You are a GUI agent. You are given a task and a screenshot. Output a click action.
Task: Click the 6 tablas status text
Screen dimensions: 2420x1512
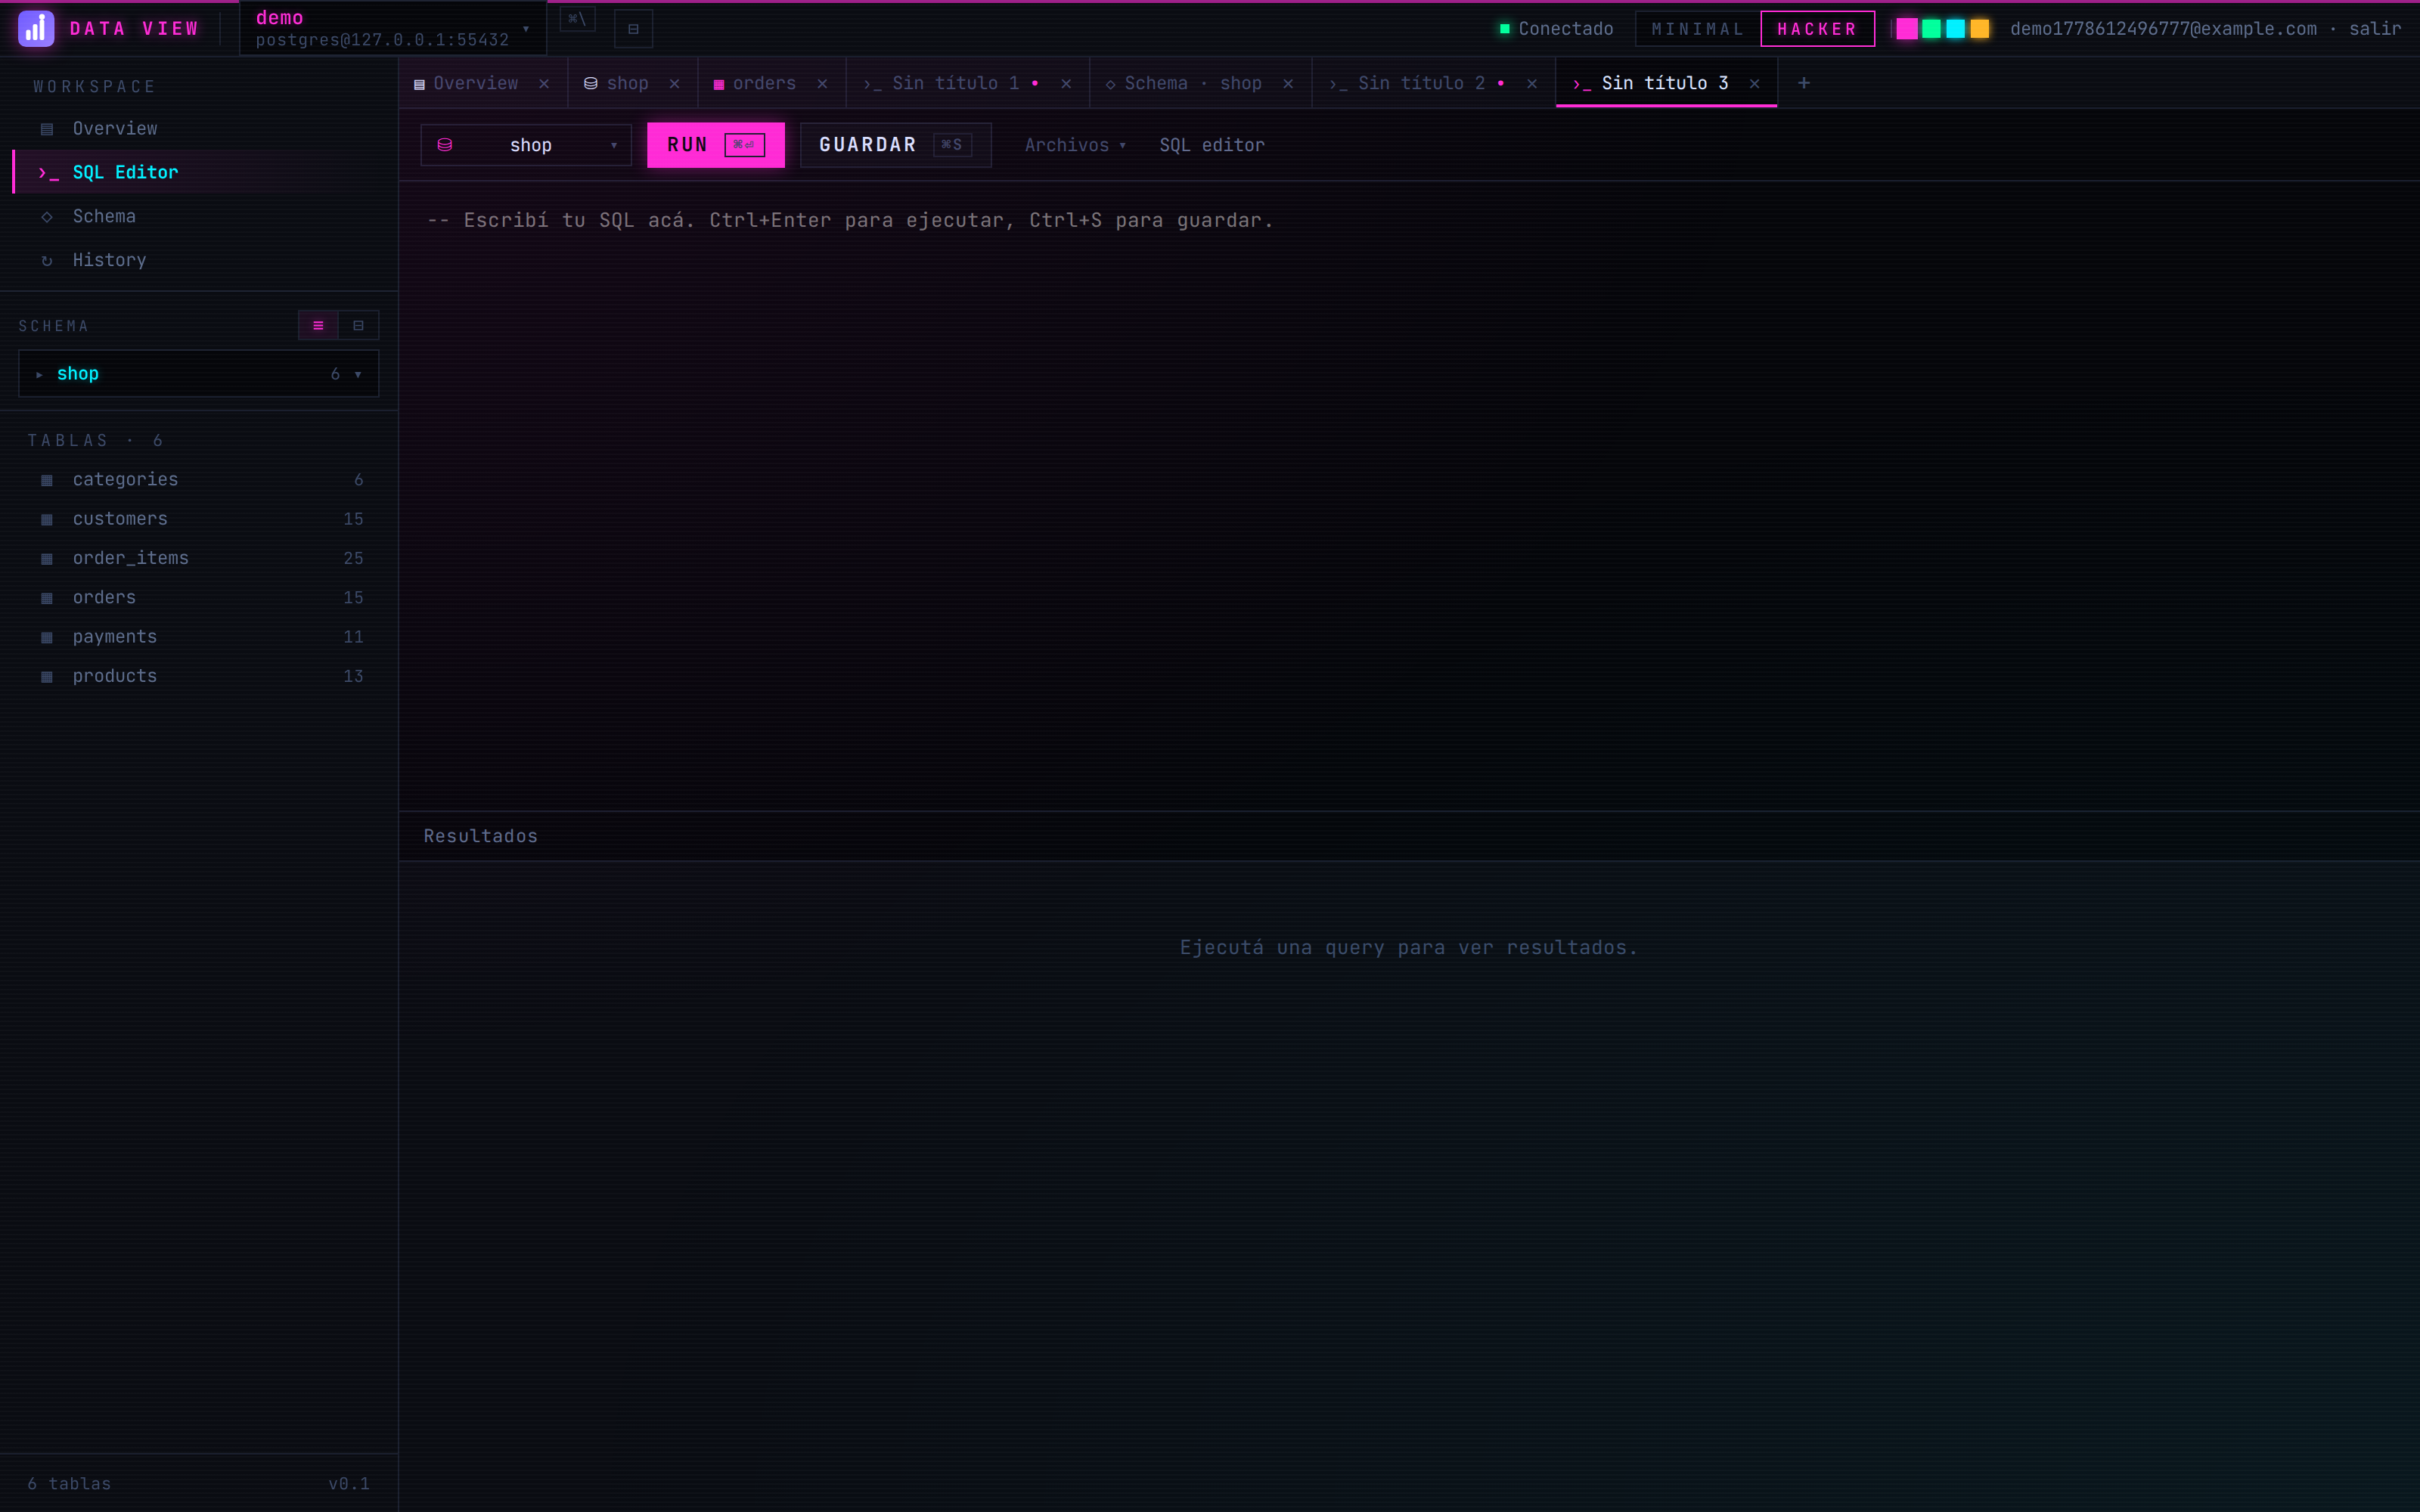(x=69, y=1484)
